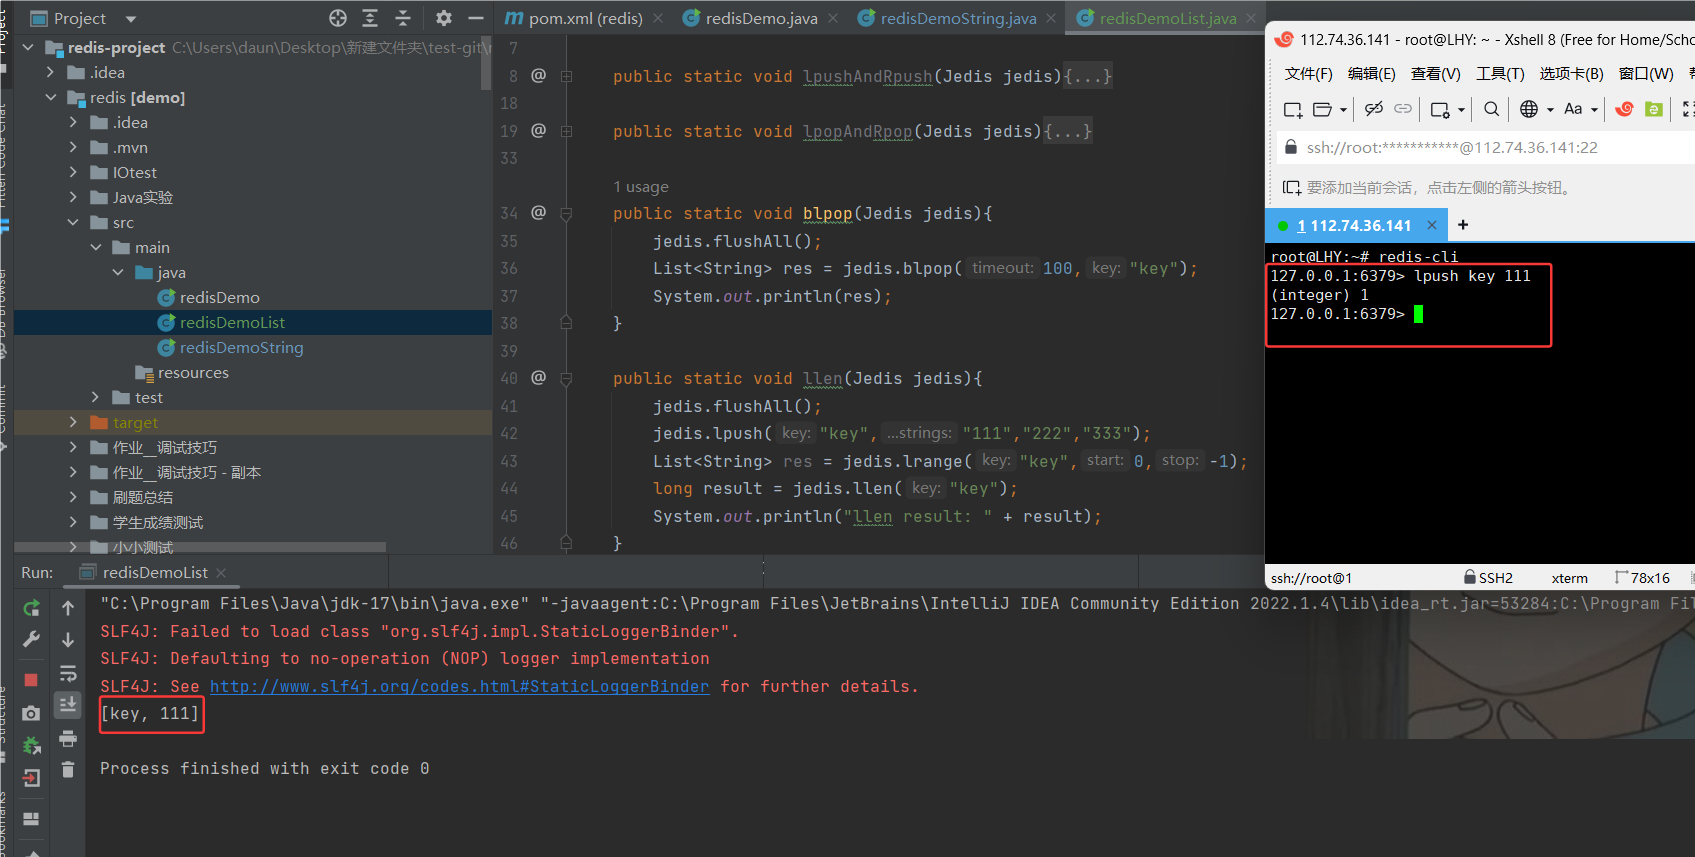Click gutter @ icon on llen line

[538, 378]
